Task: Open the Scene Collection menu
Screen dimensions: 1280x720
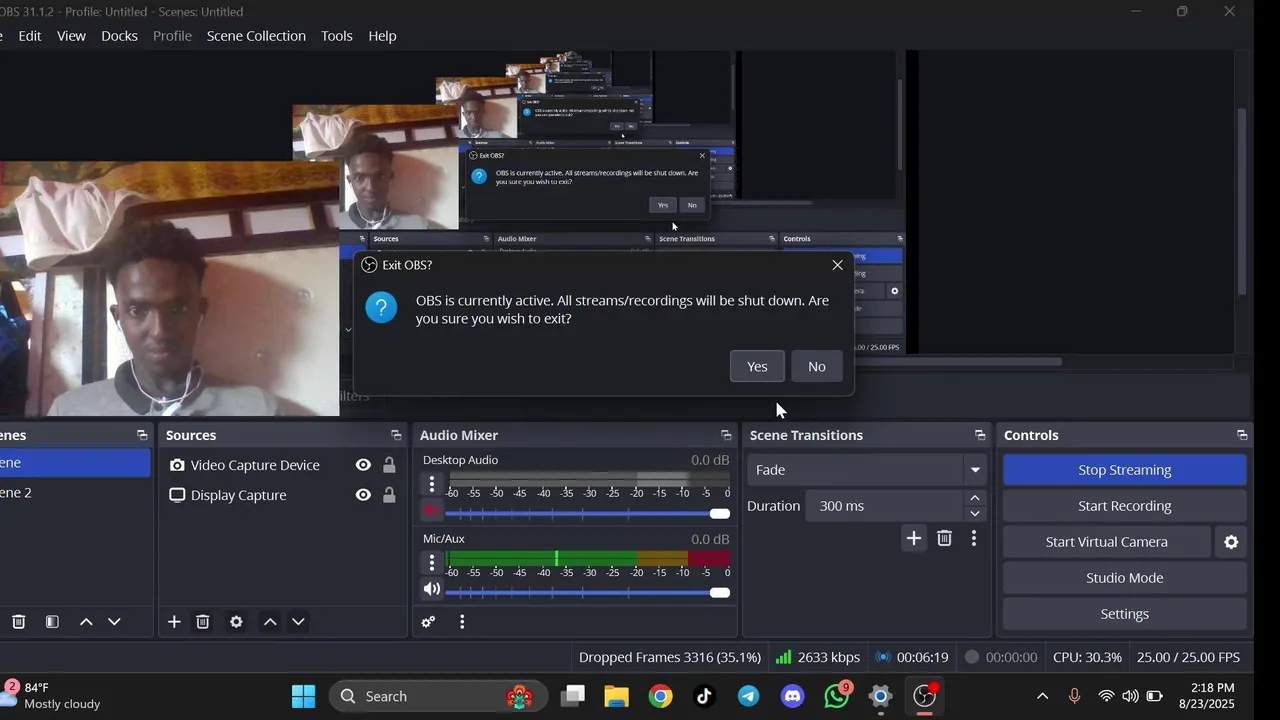Action: point(256,35)
